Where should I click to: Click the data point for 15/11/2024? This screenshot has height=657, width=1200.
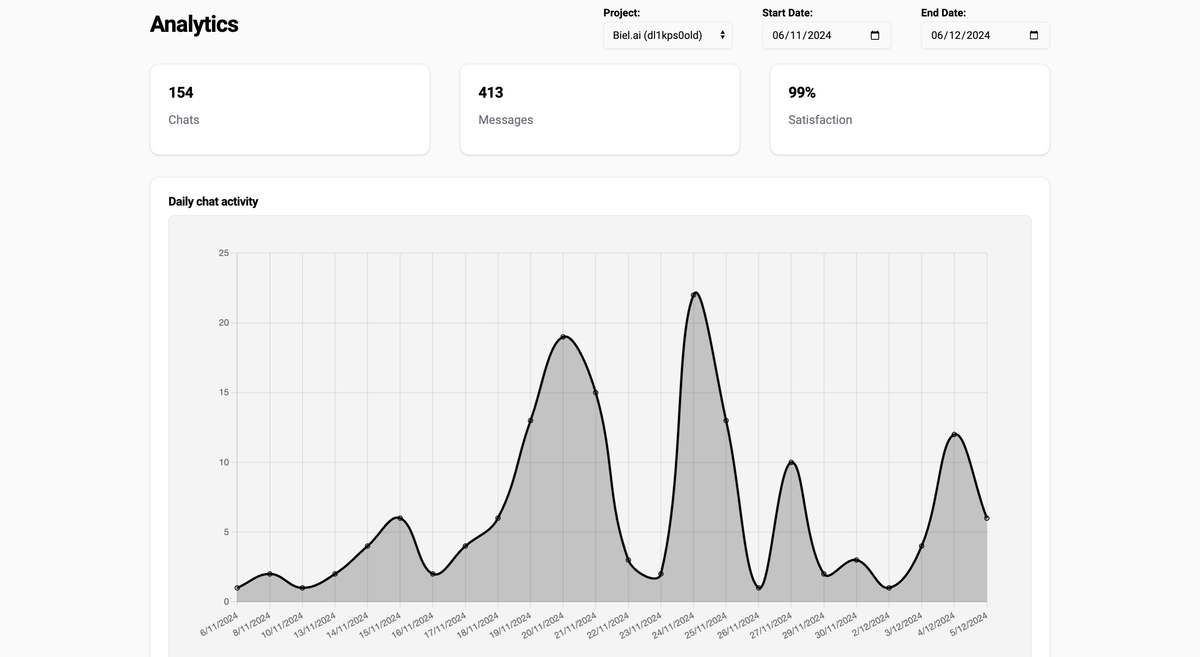(x=400, y=518)
